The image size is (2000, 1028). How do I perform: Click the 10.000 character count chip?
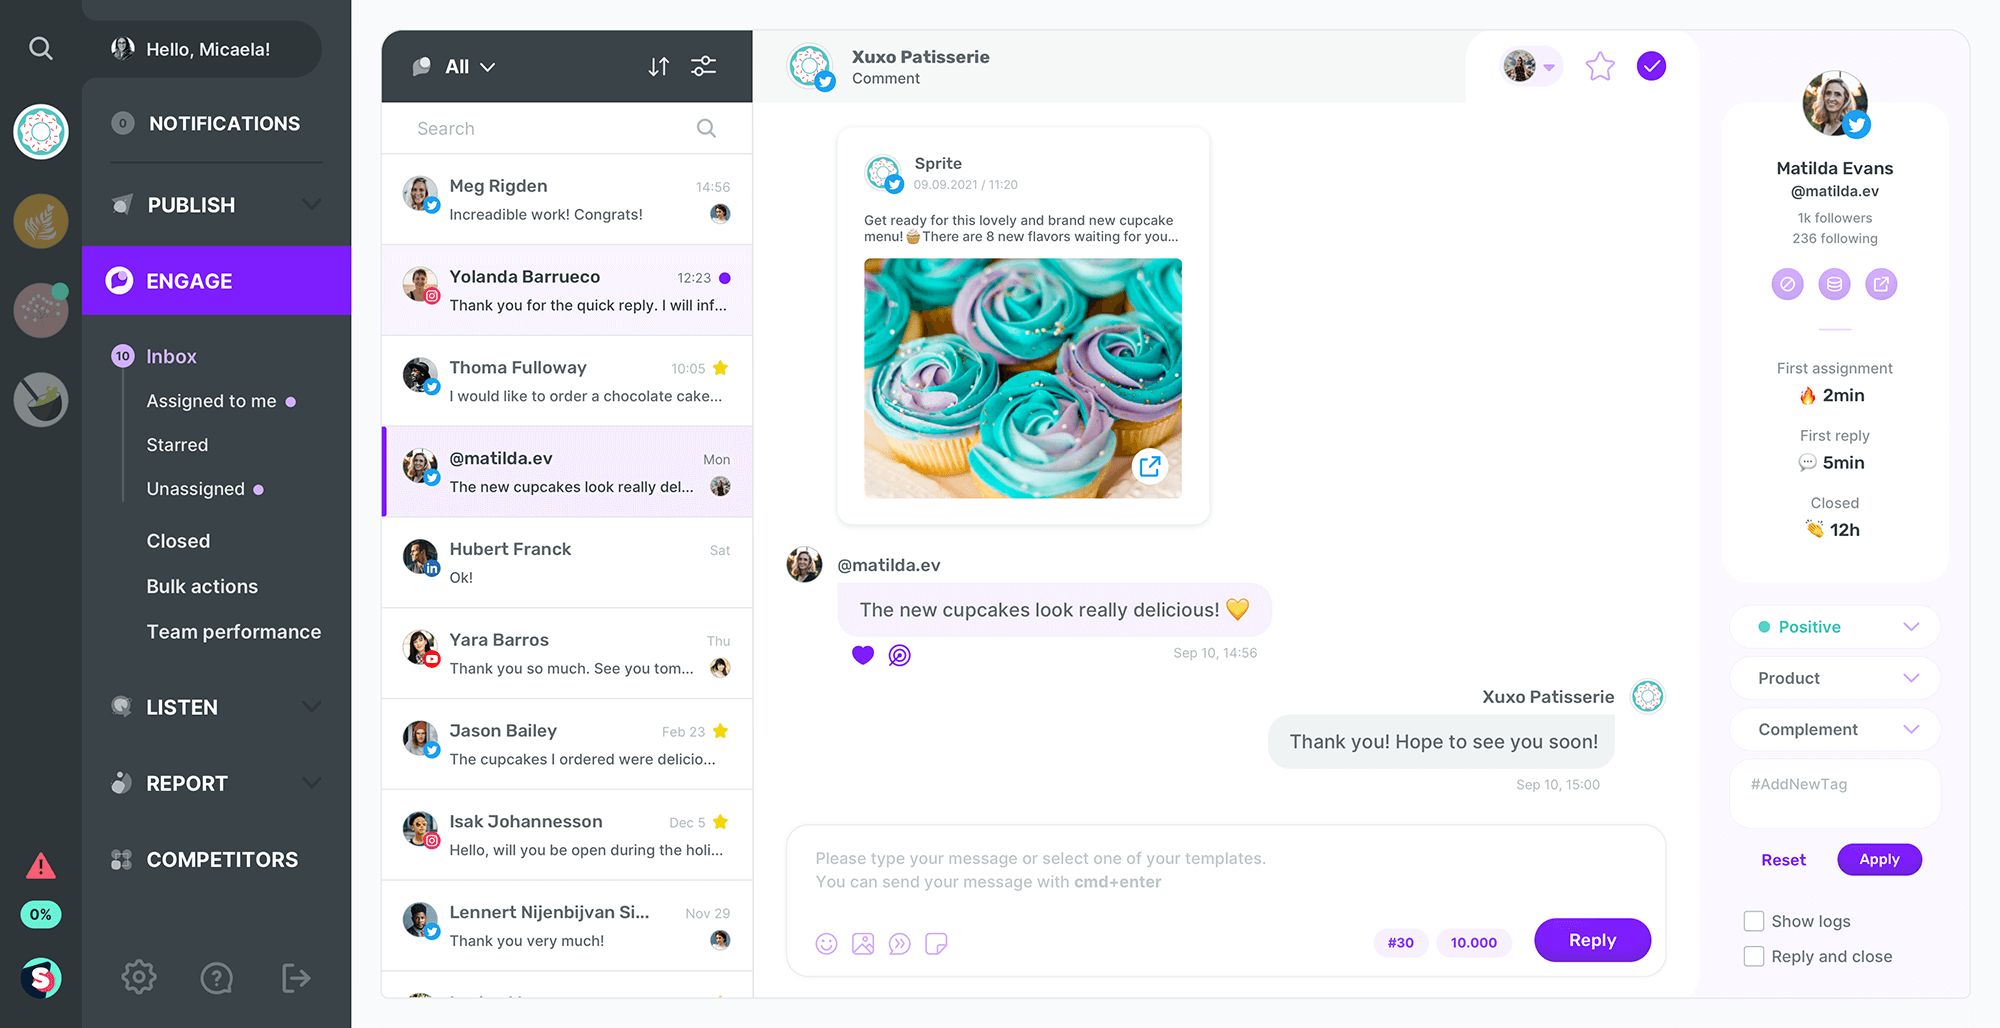(x=1474, y=942)
